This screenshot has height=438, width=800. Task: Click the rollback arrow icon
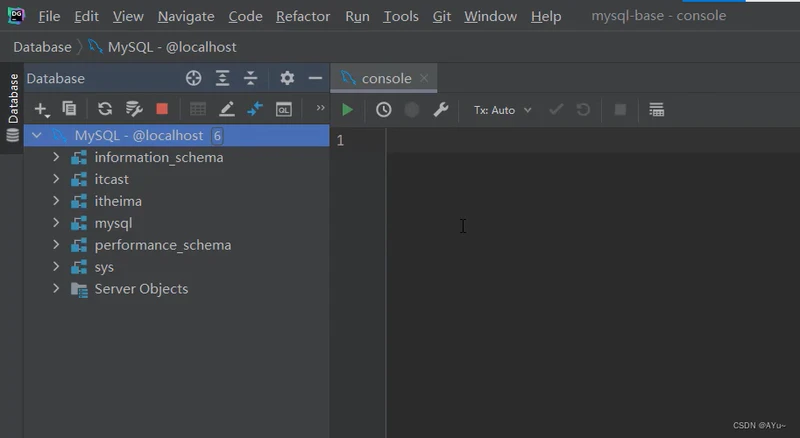click(583, 110)
